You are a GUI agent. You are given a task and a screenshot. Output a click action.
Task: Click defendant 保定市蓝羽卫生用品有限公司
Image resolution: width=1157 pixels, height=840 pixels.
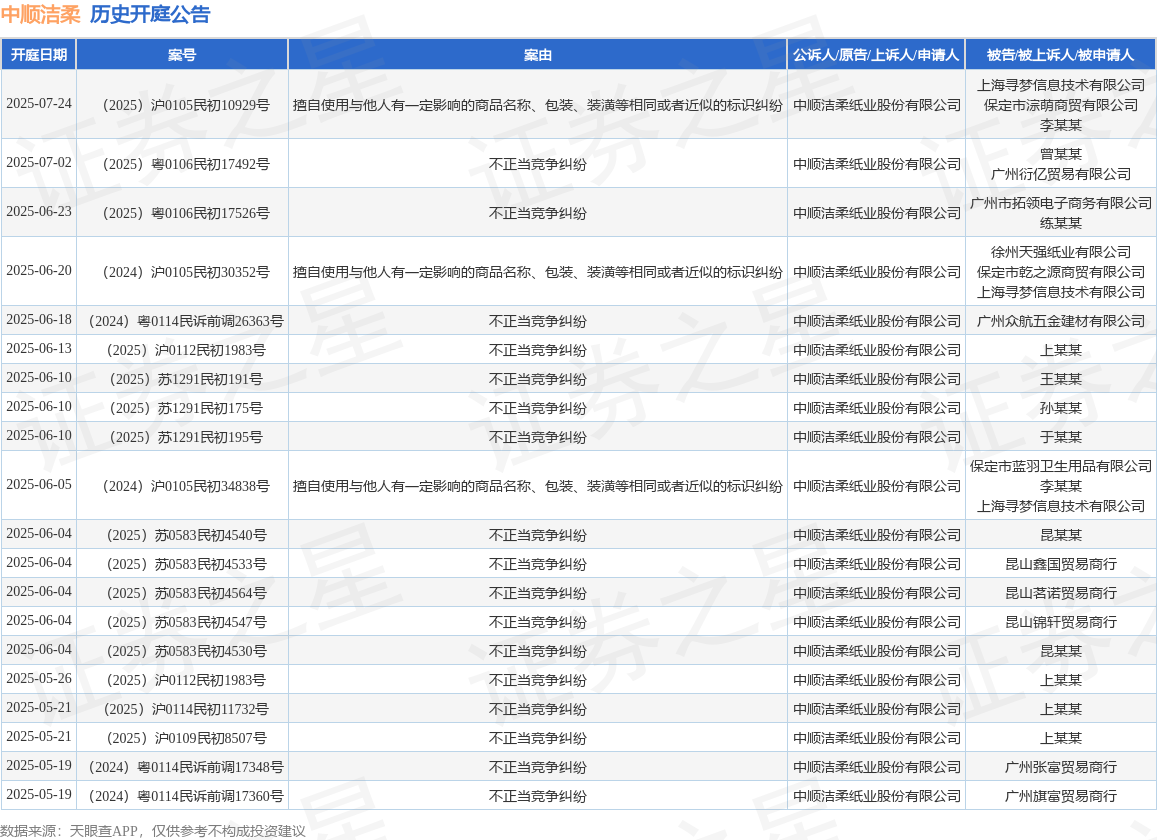[1060, 466]
